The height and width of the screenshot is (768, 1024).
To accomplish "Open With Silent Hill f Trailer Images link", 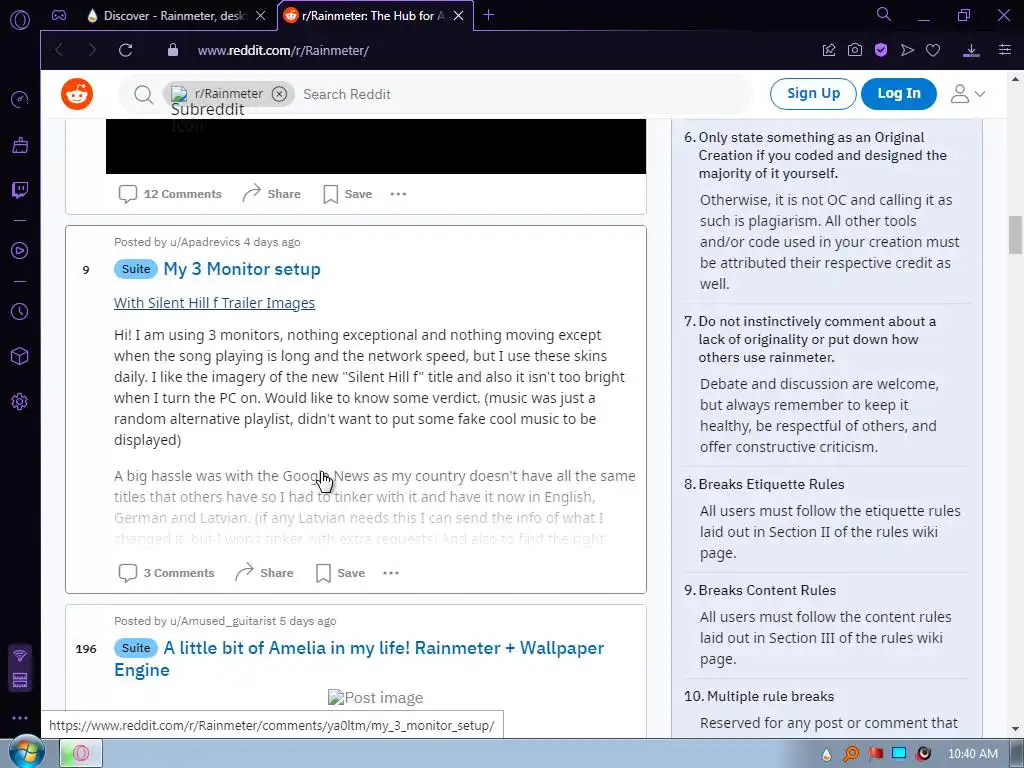I will tap(214, 303).
